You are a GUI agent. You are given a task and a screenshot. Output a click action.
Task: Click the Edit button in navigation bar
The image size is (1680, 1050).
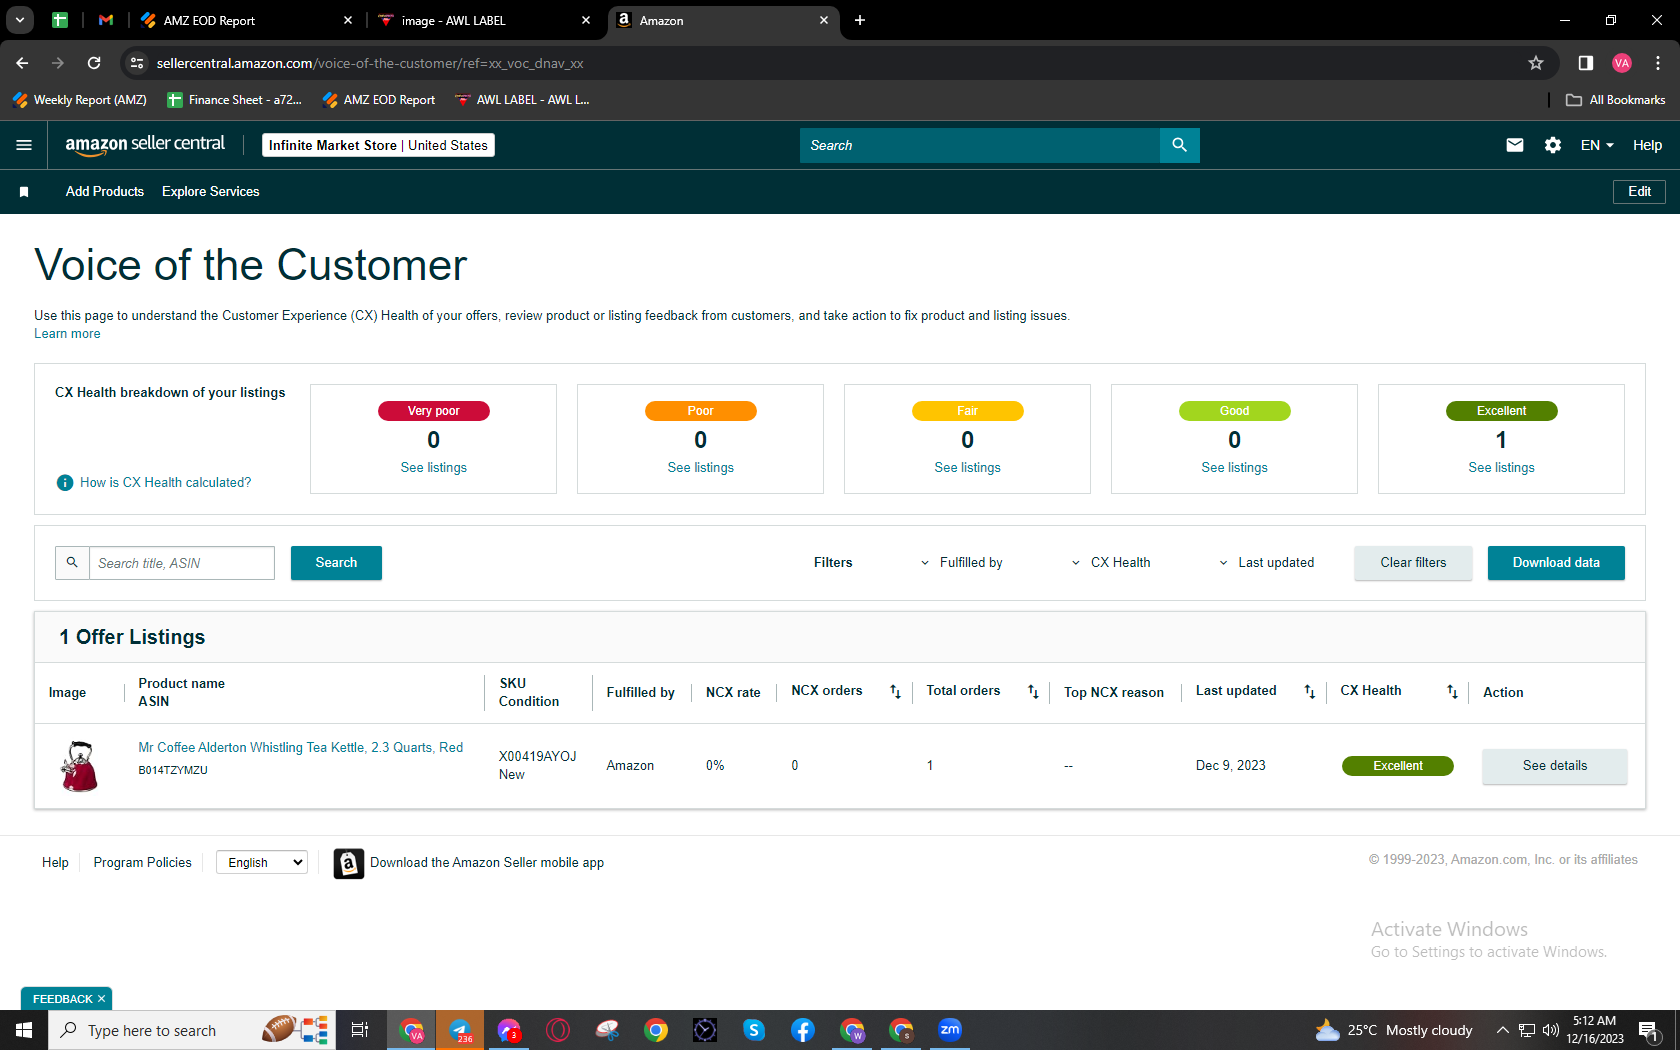tap(1639, 192)
